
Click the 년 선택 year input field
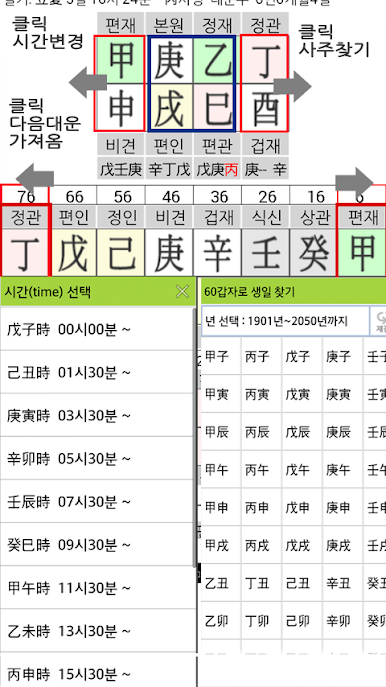[285, 321]
